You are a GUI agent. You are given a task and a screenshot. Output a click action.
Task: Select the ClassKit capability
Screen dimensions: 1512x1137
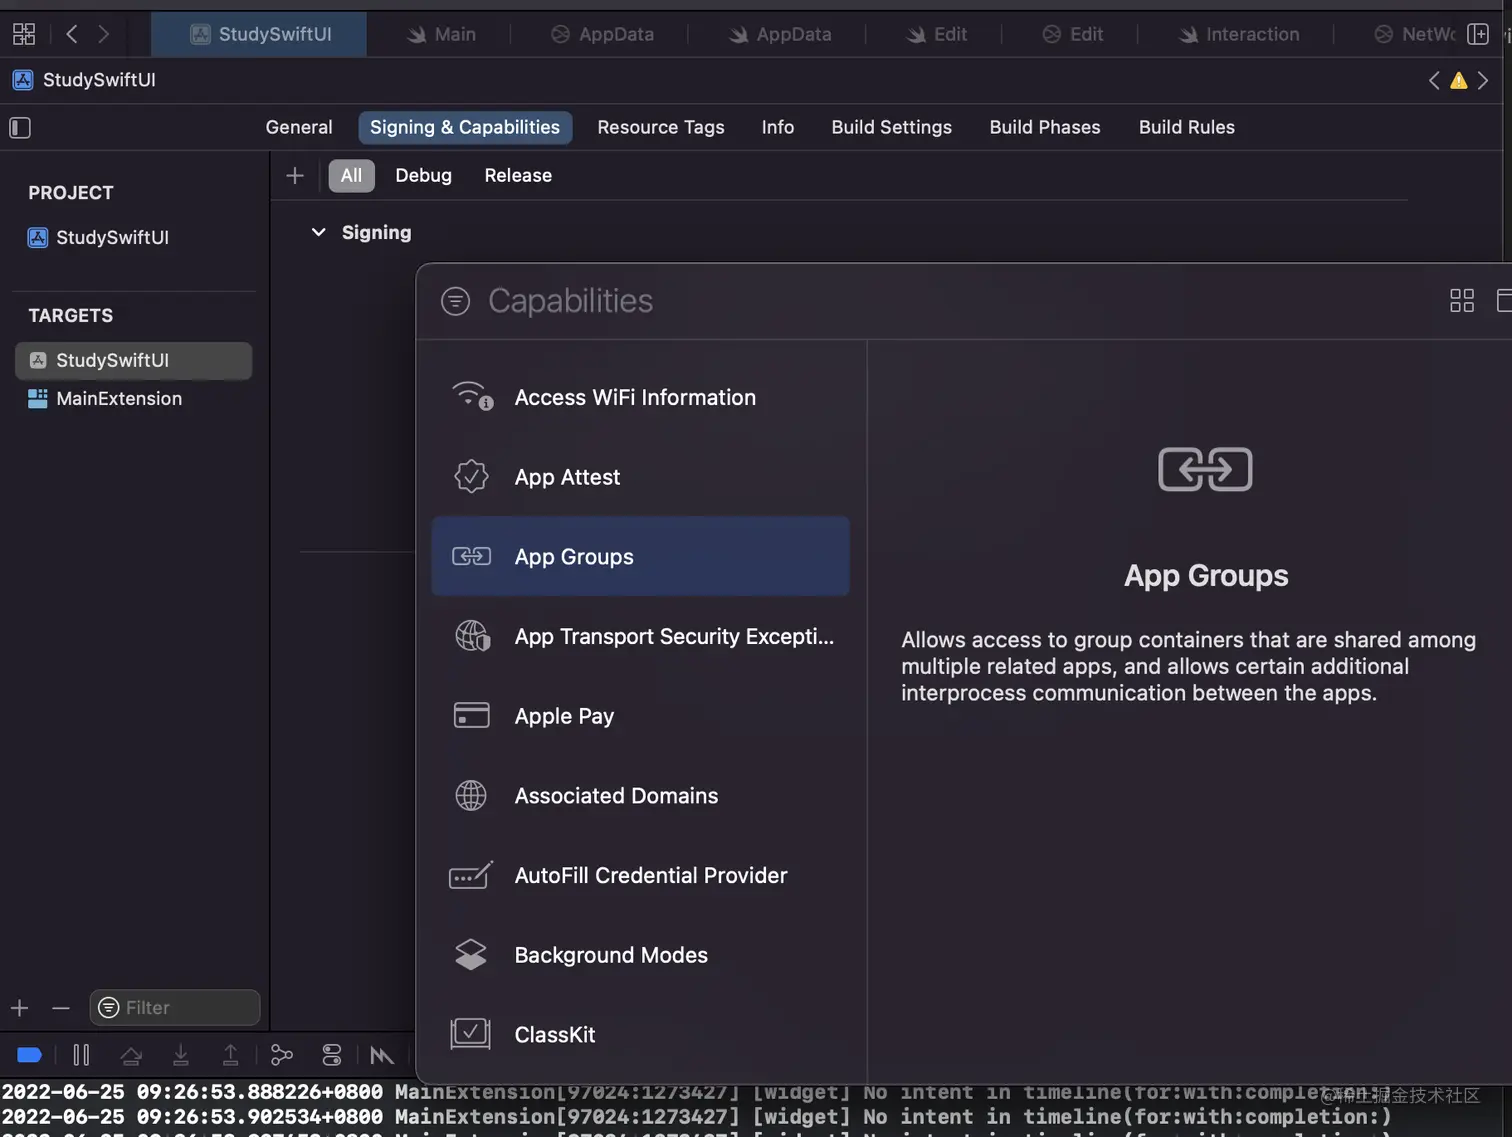pyautogui.click(x=640, y=1035)
